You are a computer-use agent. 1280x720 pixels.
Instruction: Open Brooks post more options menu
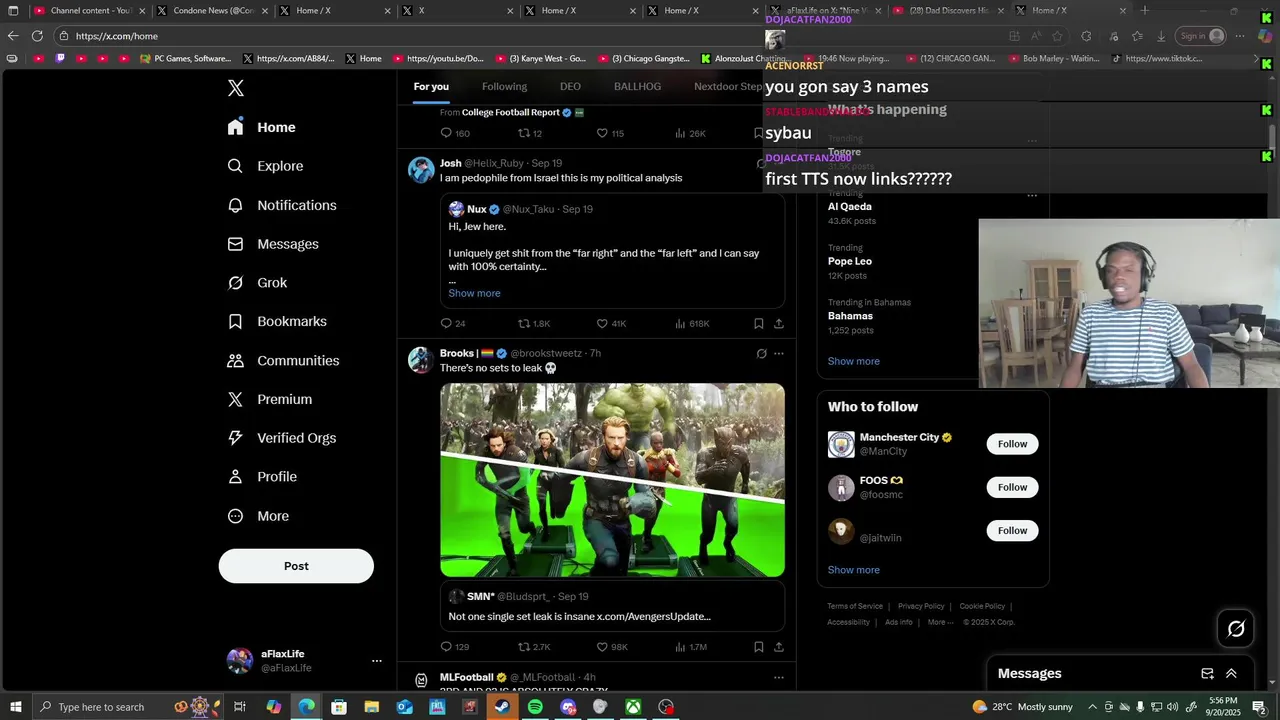(779, 353)
